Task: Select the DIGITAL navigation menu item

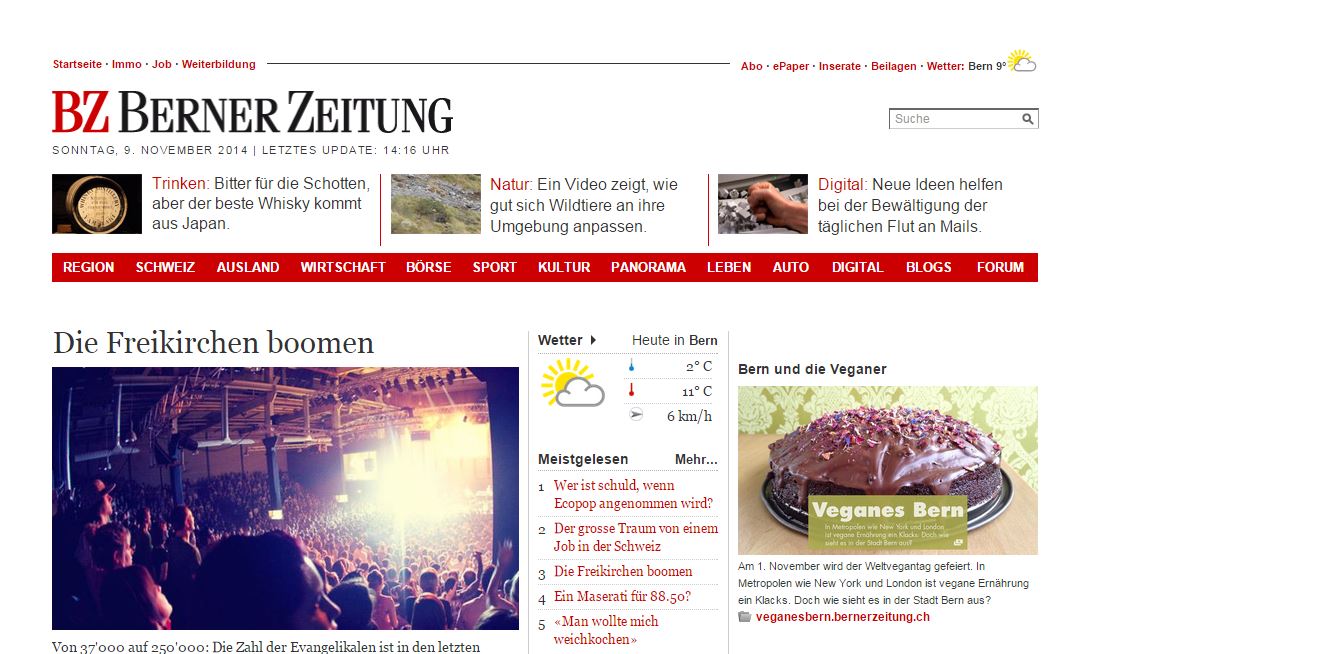Action: [x=858, y=267]
